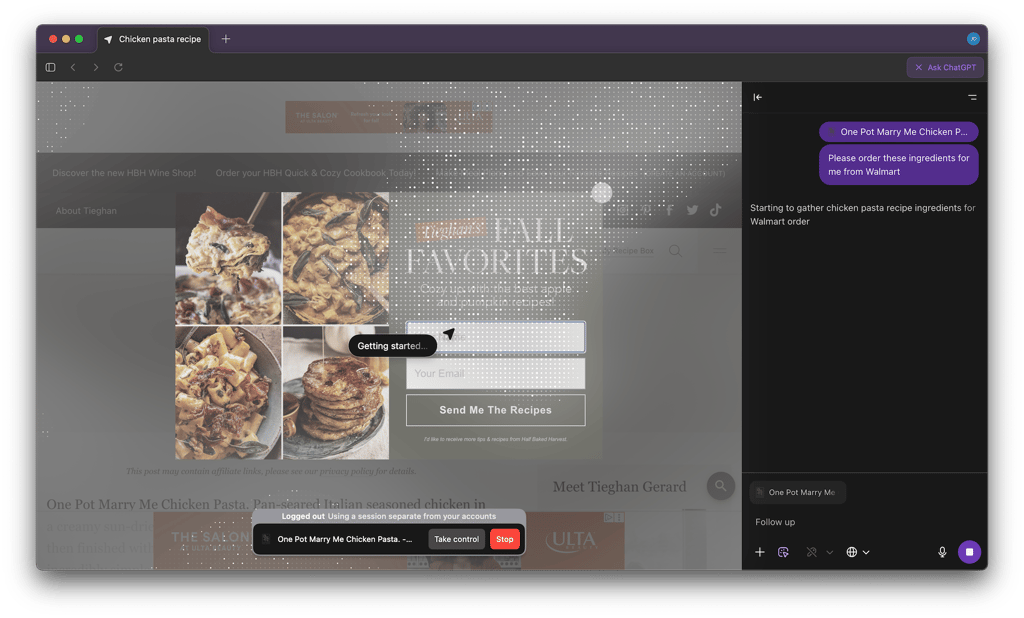Image resolution: width=1024 pixels, height=618 pixels.
Task: Go back using the back arrow
Action: click(x=73, y=67)
